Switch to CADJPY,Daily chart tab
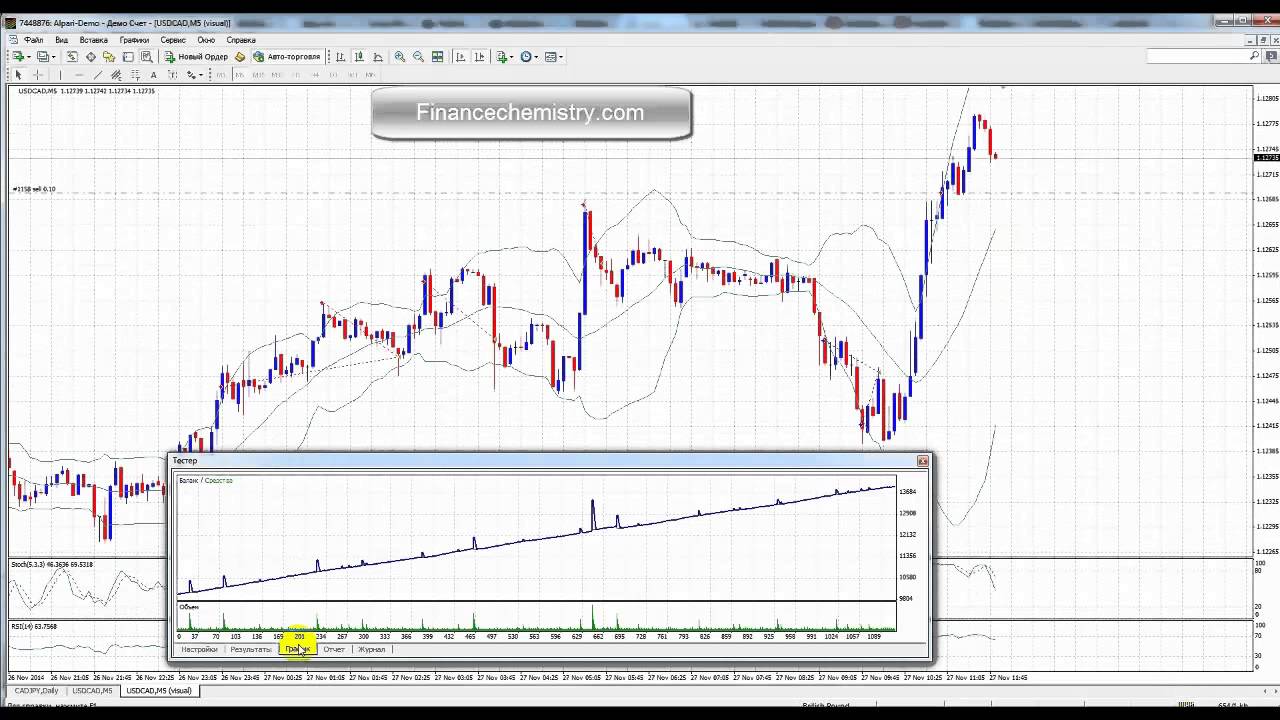This screenshot has width=1280, height=720. point(36,690)
